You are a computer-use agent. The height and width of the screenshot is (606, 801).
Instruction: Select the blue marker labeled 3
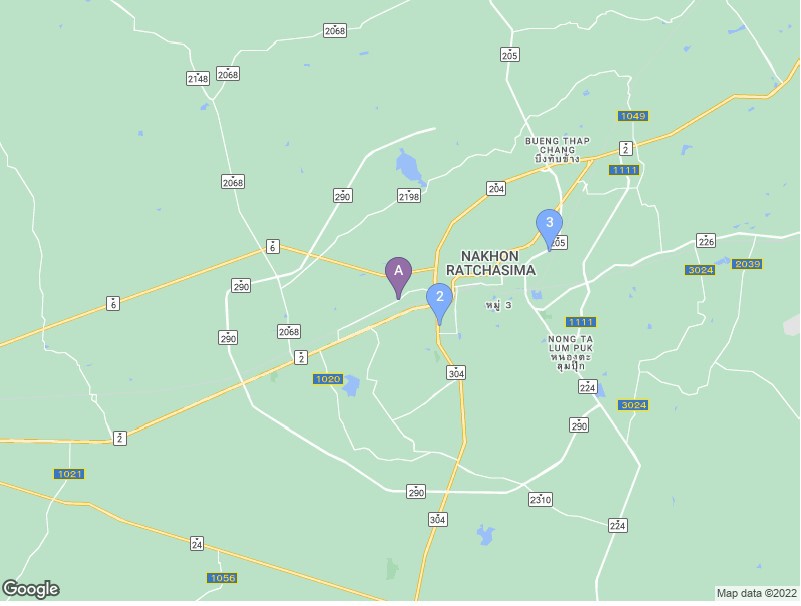(x=550, y=229)
